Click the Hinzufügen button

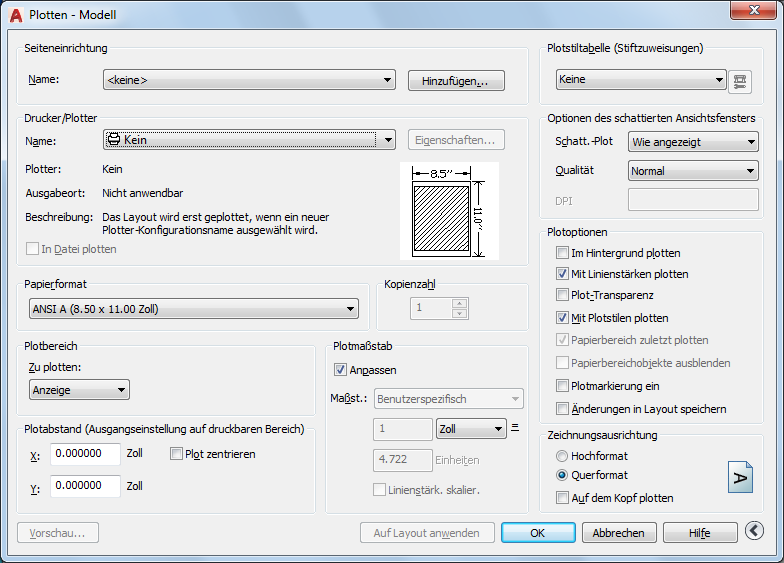(456, 81)
